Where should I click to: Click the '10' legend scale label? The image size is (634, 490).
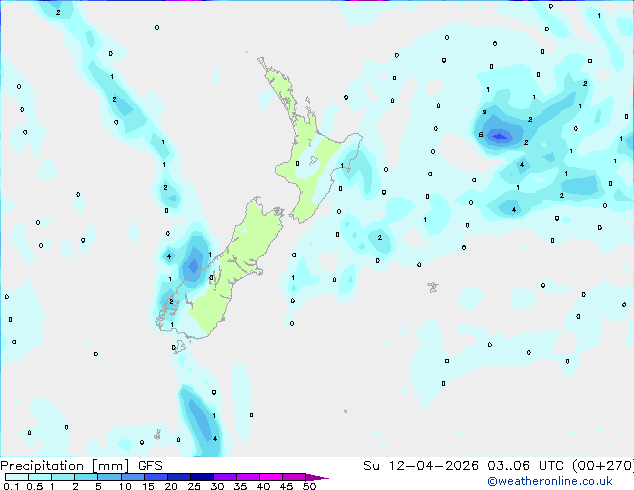125,486
